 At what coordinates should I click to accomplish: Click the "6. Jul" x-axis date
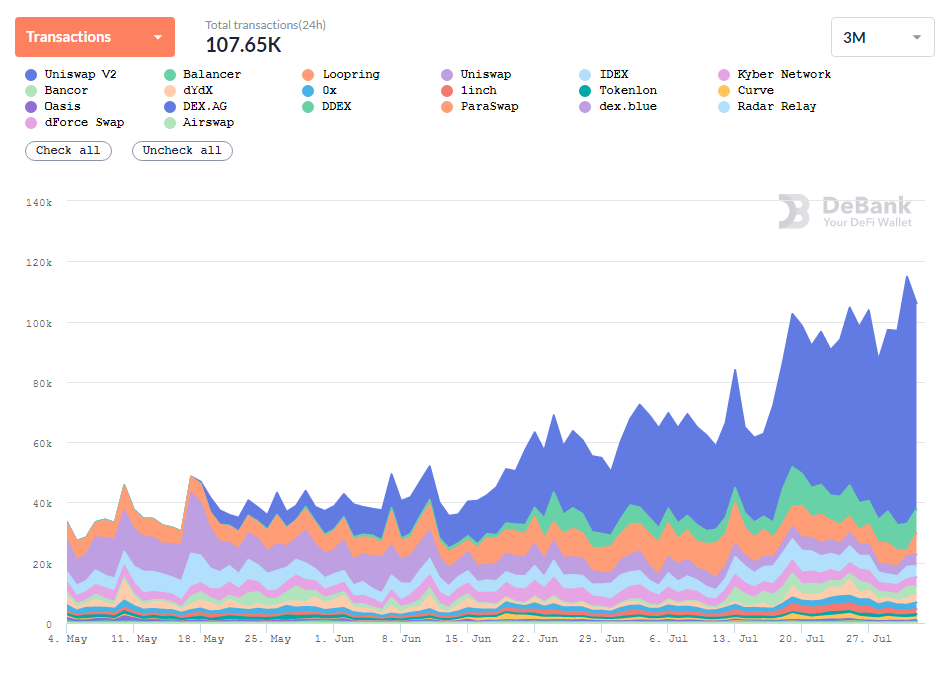668,638
